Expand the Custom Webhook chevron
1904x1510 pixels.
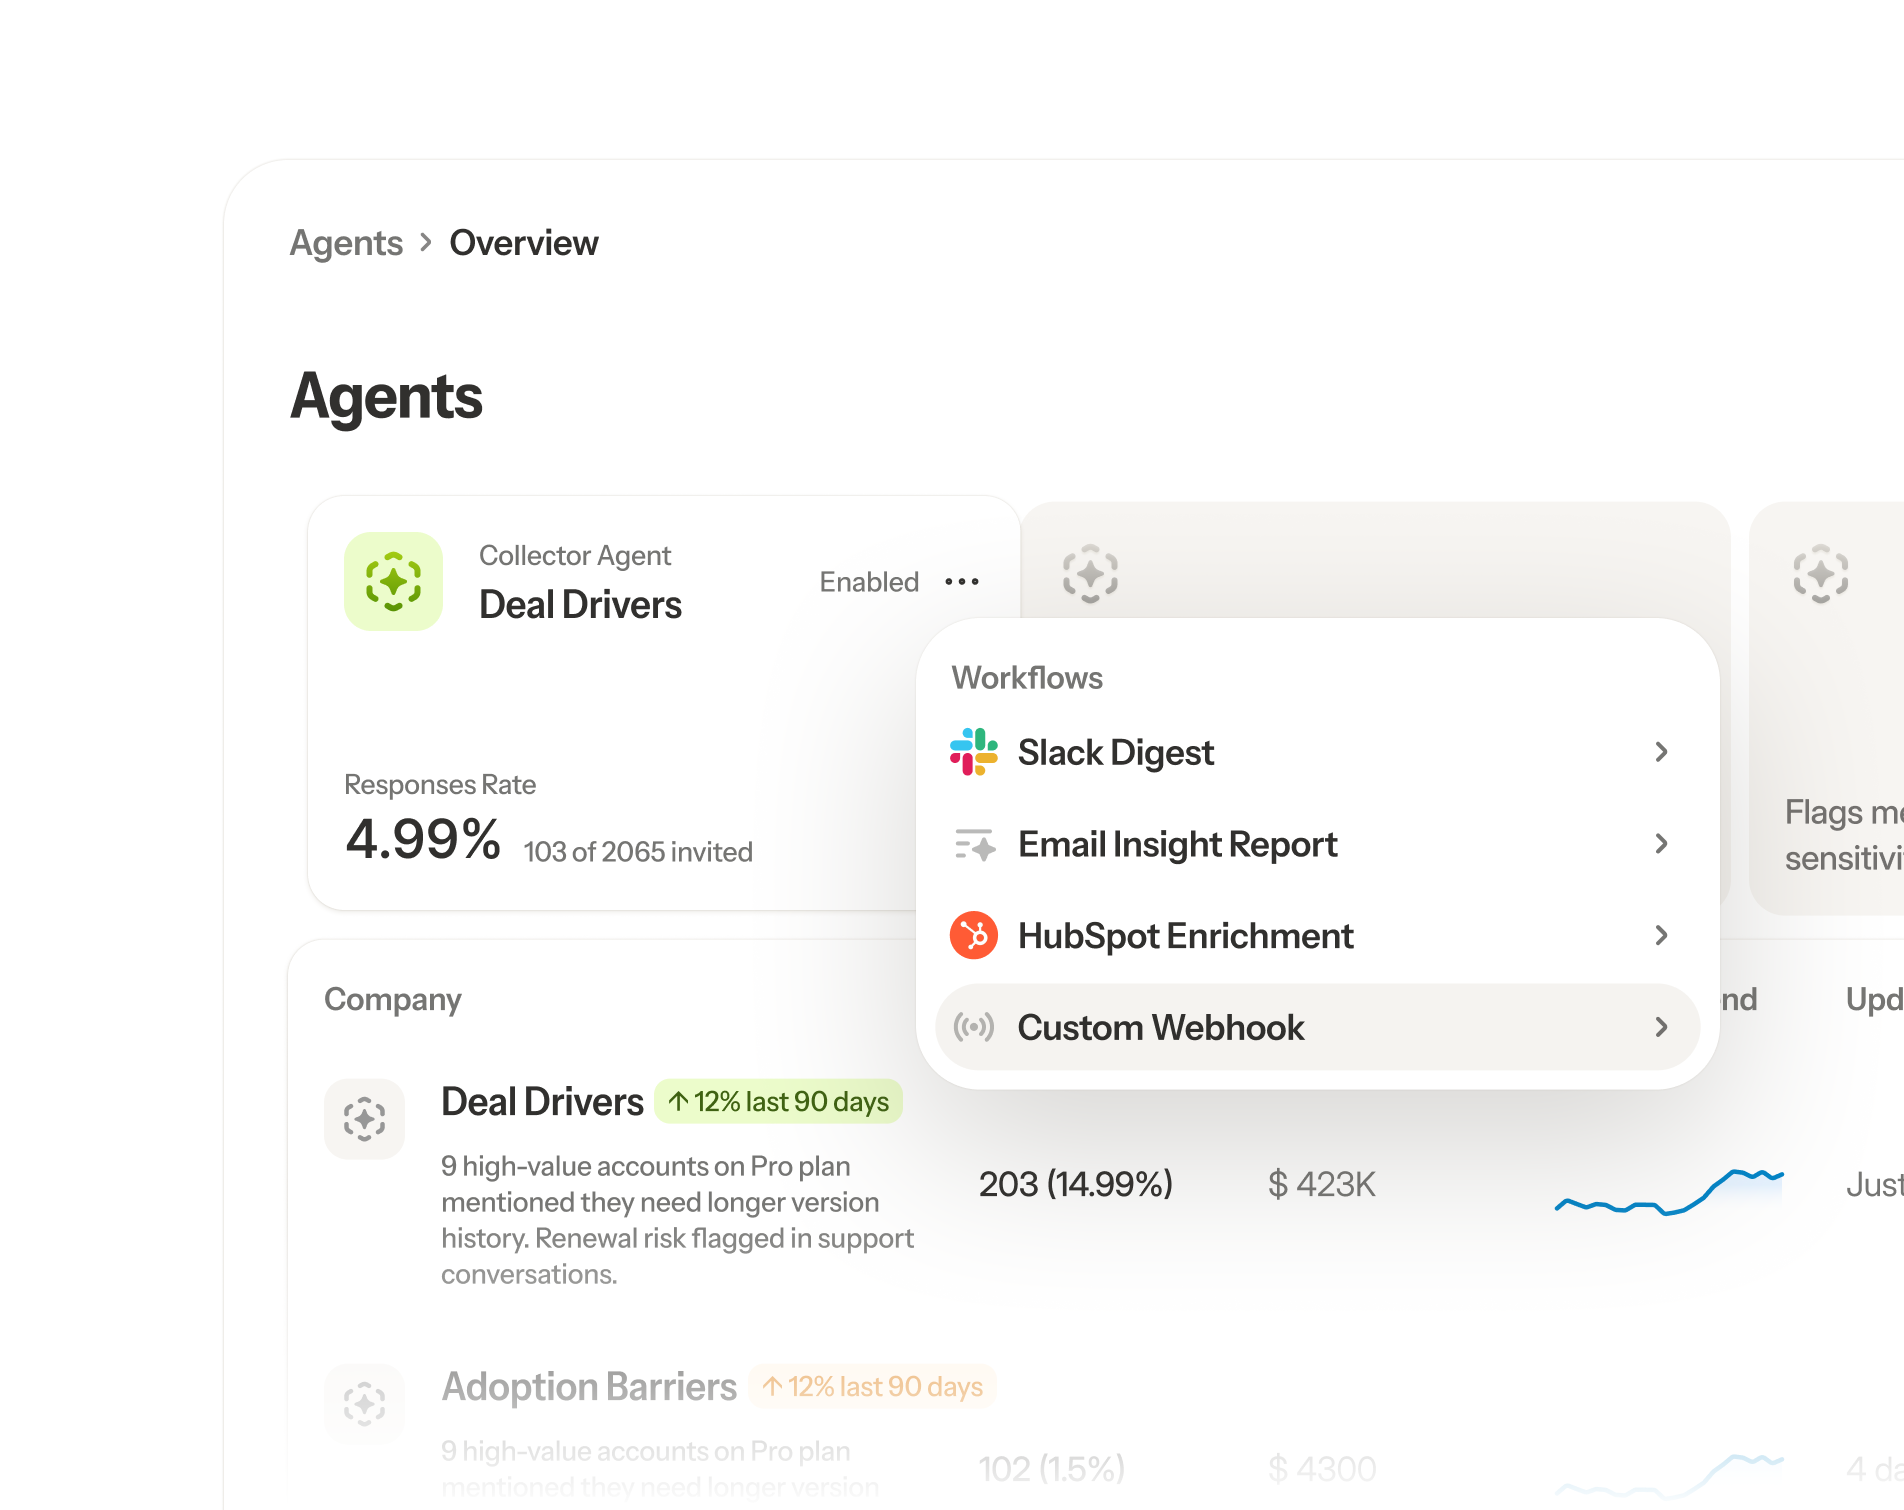(x=1663, y=1026)
